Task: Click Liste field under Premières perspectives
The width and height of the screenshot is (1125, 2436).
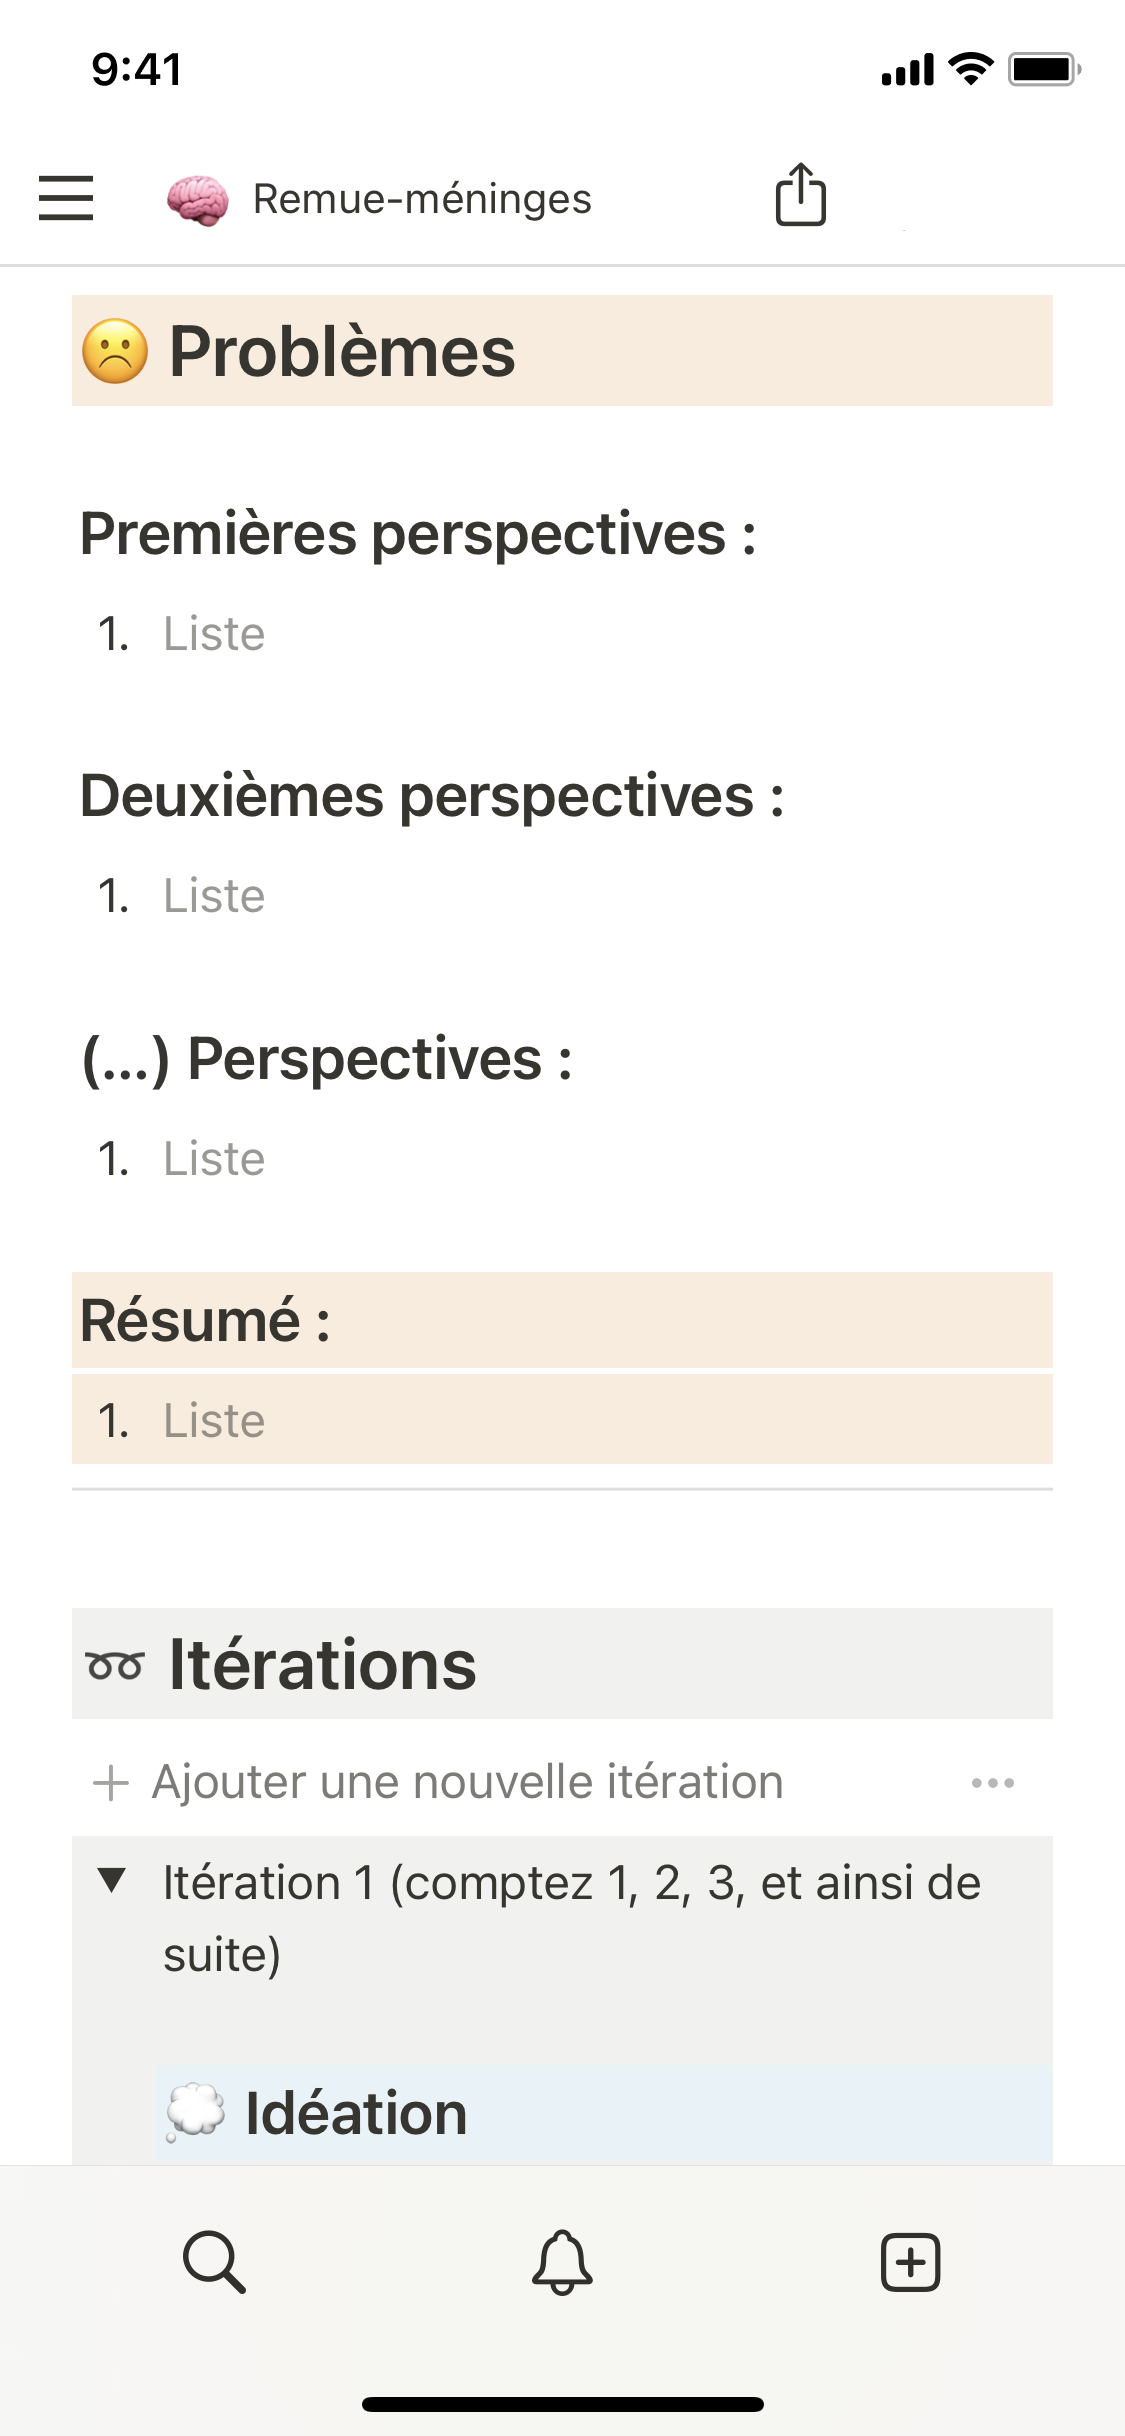Action: (214, 634)
